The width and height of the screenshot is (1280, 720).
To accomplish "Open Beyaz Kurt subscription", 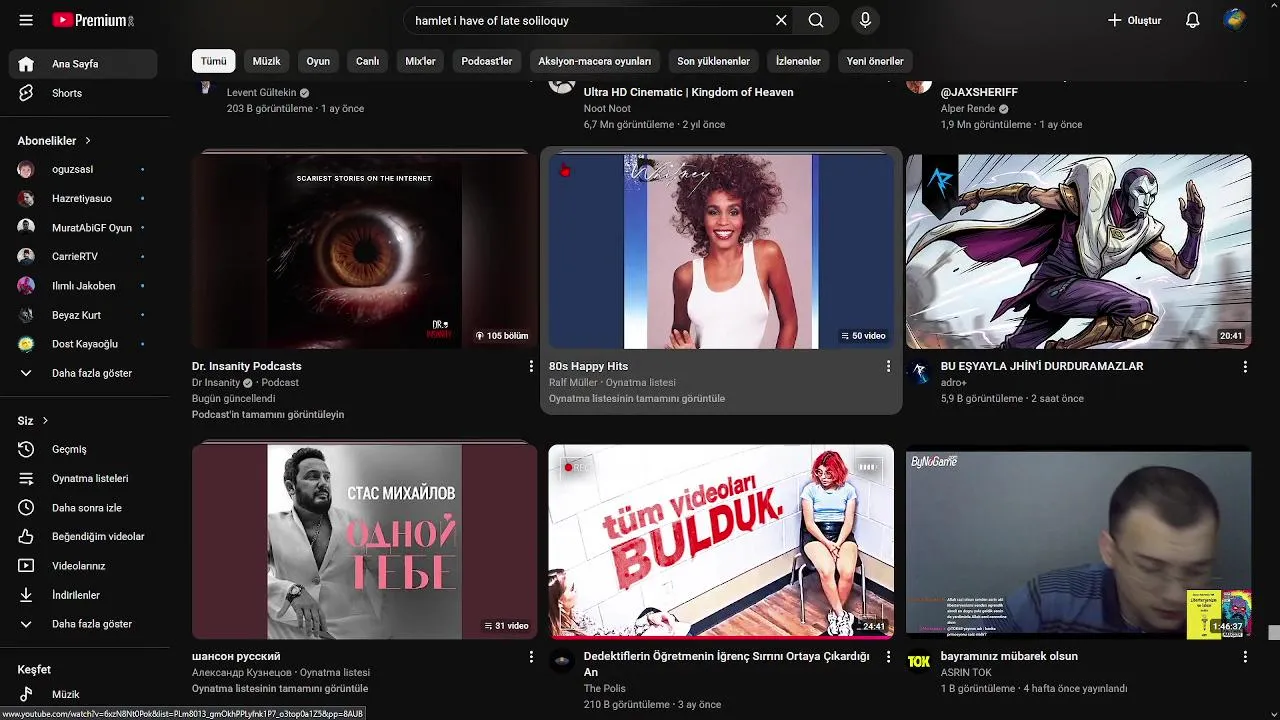I will [x=84, y=315].
